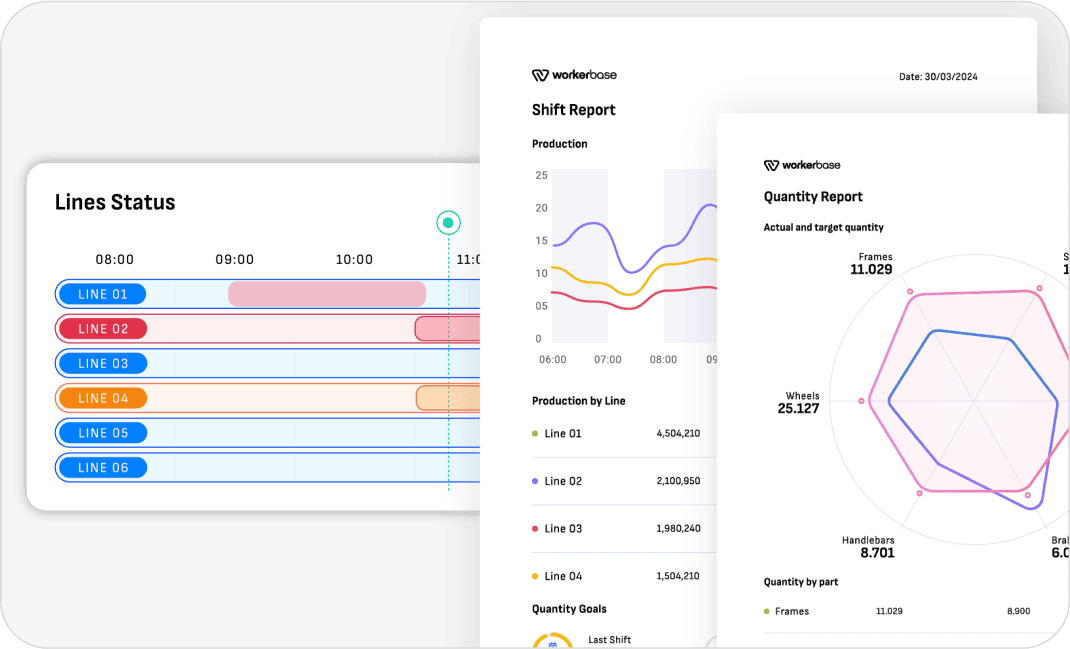Click the LINE 06 status pill
The width and height of the screenshot is (1070, 649).
click(101, 467)
